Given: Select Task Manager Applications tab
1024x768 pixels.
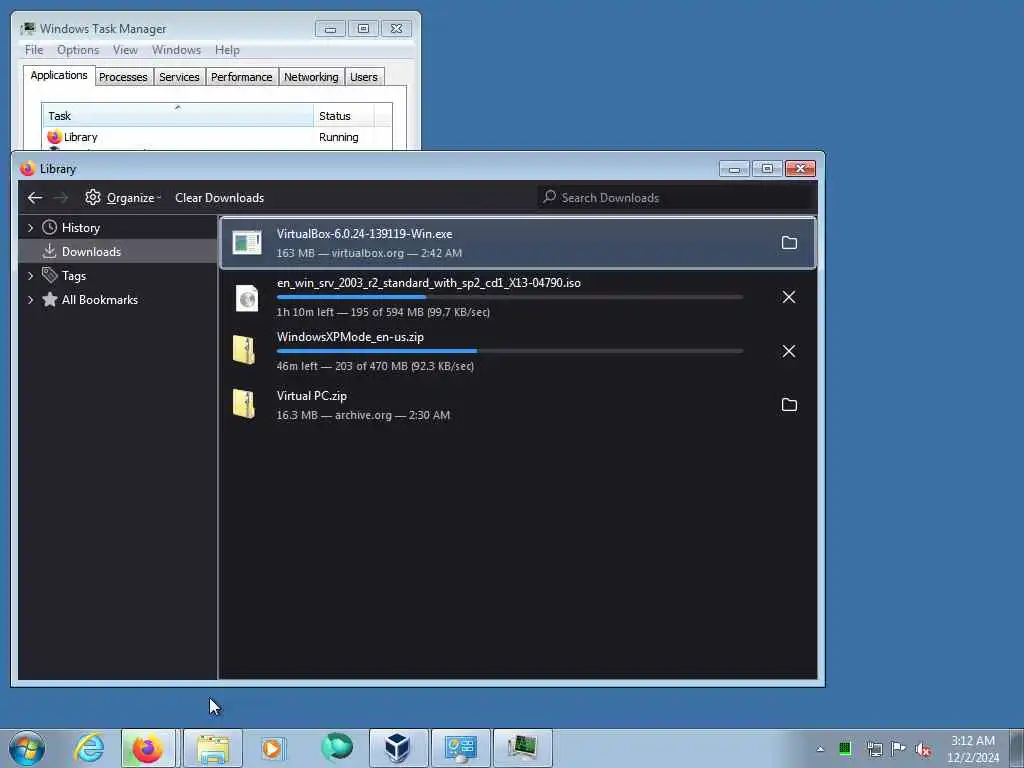Looking at the screenshot, I should pyautogui.click(x=59, y=75).
